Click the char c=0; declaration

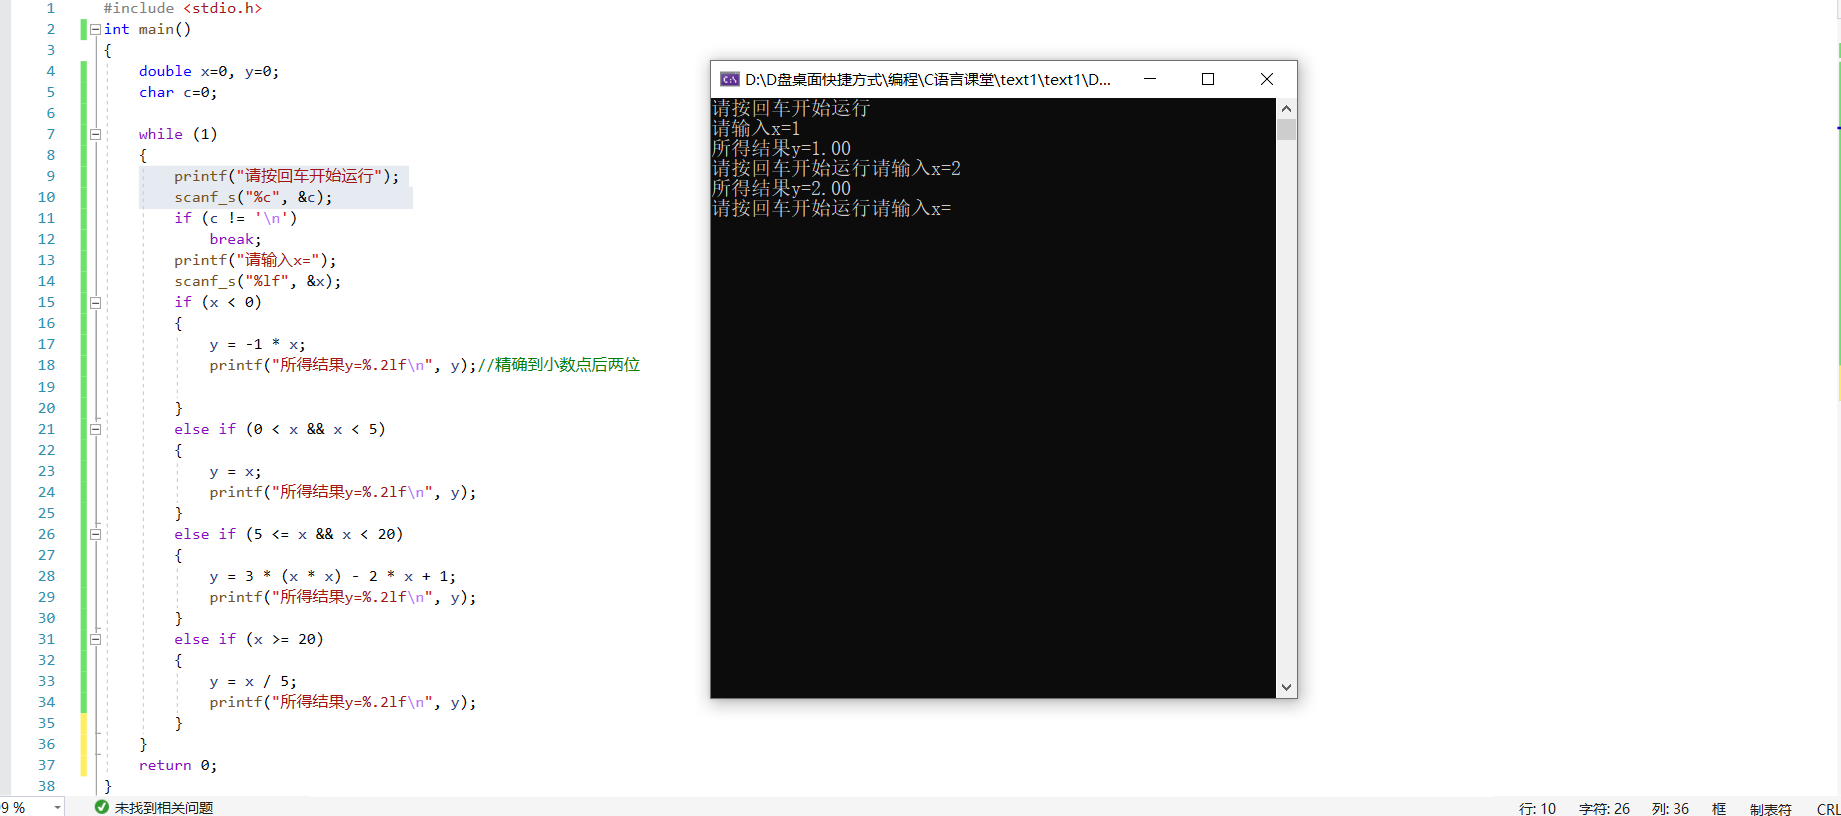click(178, 92)
